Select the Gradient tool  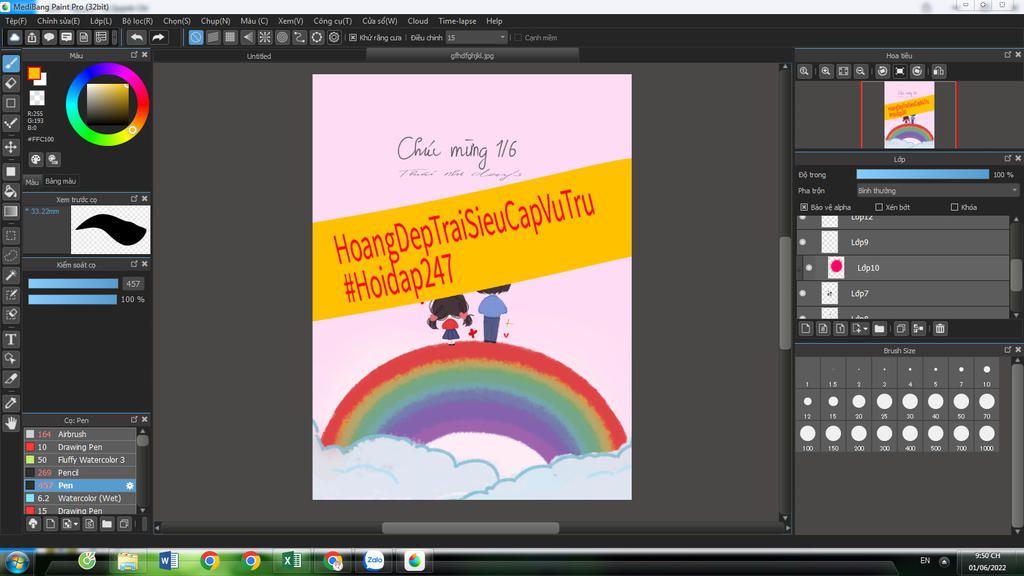11,211
